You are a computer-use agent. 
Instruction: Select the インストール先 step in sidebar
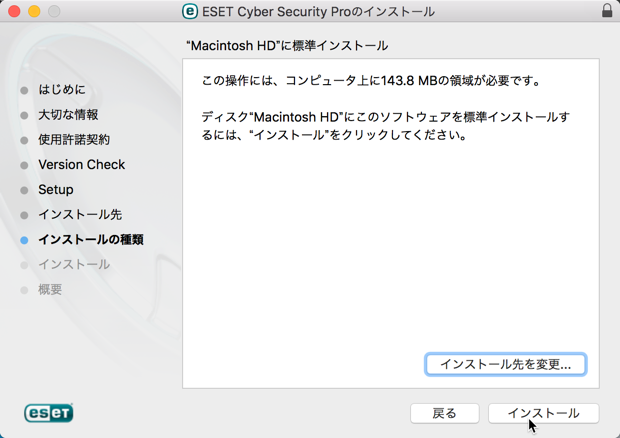(80, 215)
